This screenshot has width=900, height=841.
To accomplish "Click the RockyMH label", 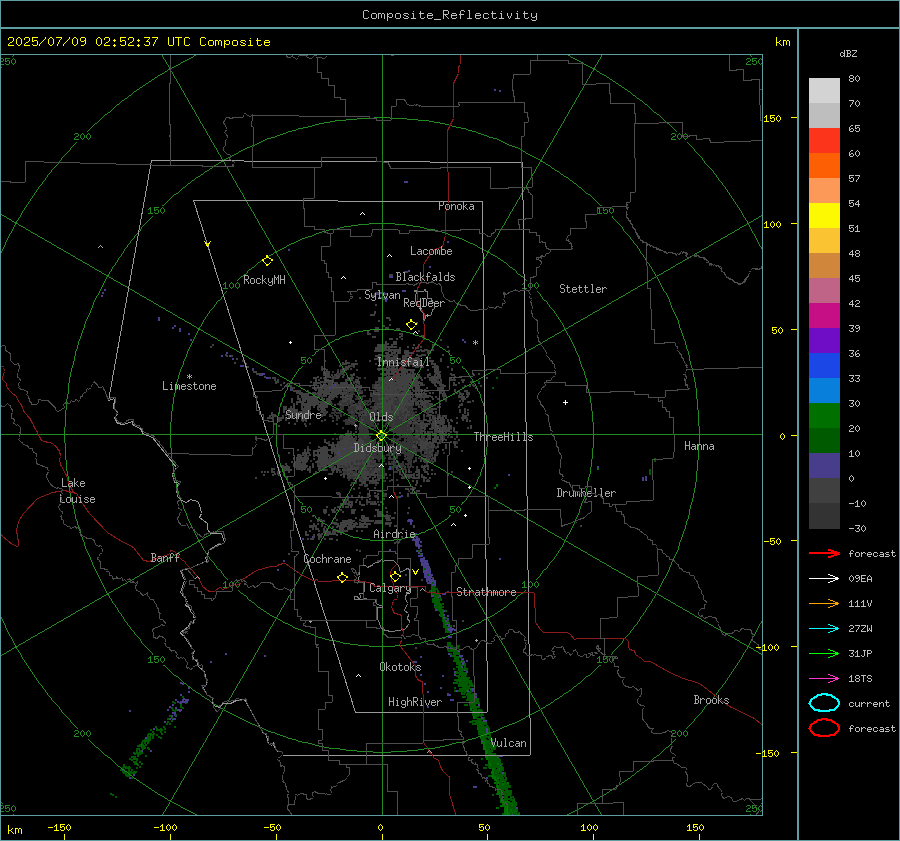I will tap(264, 280).
